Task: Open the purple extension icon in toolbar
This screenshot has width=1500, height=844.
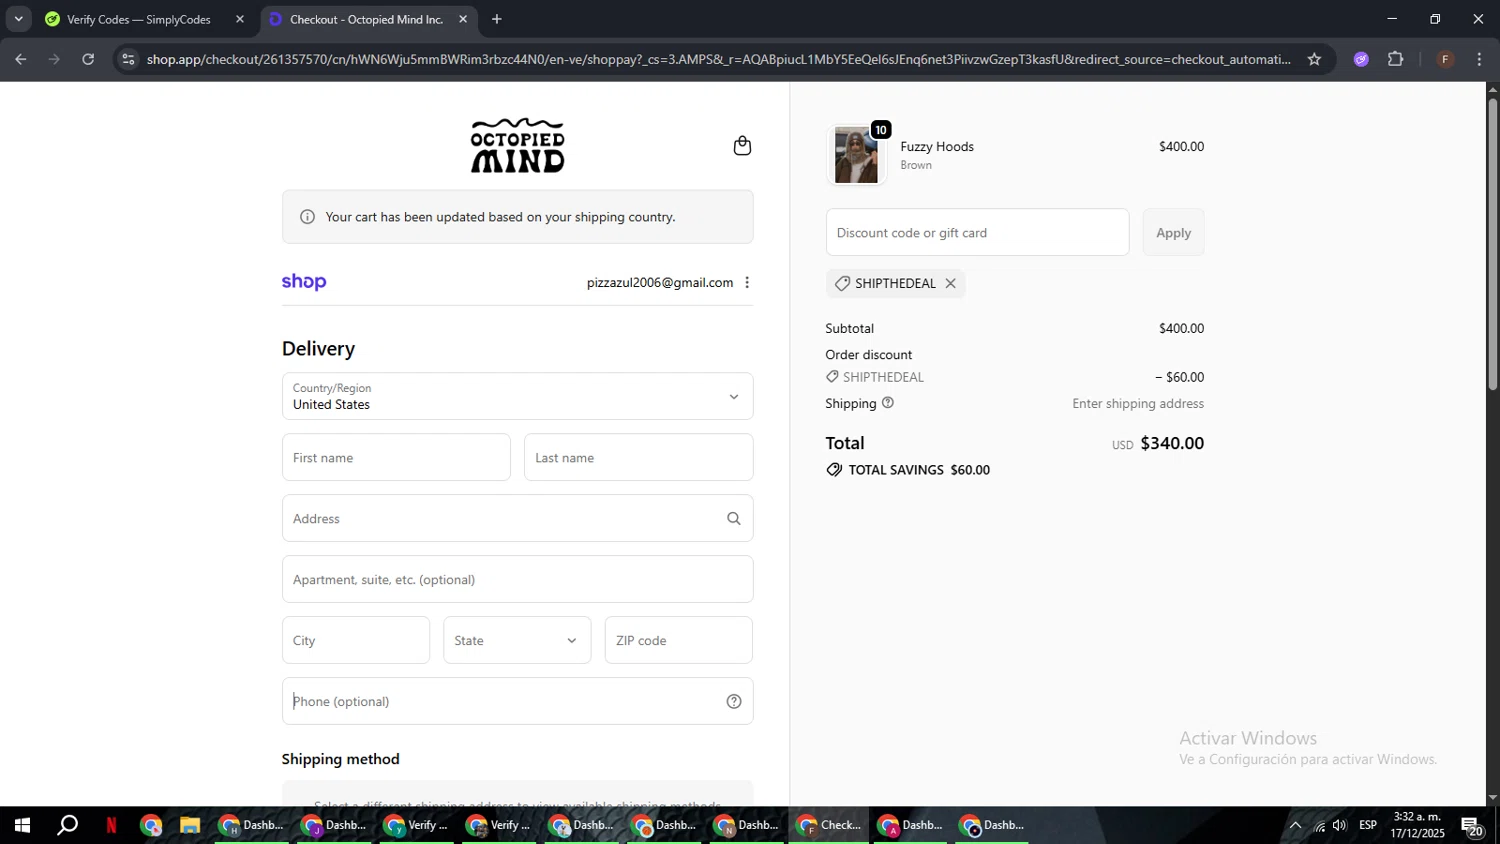Action: [1361, 59]
